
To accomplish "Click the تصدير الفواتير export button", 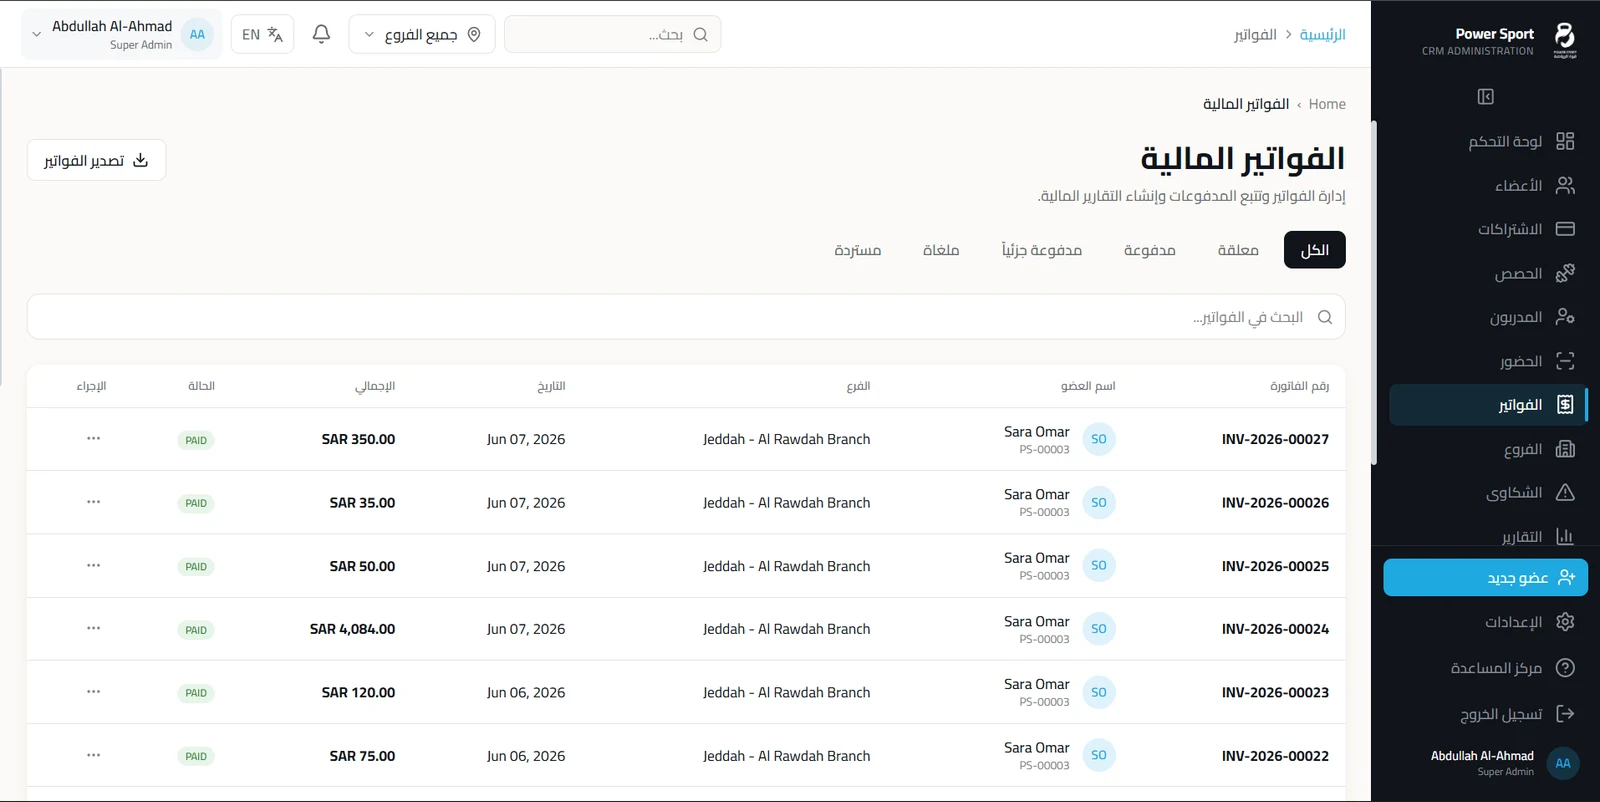I will [97, 160].
